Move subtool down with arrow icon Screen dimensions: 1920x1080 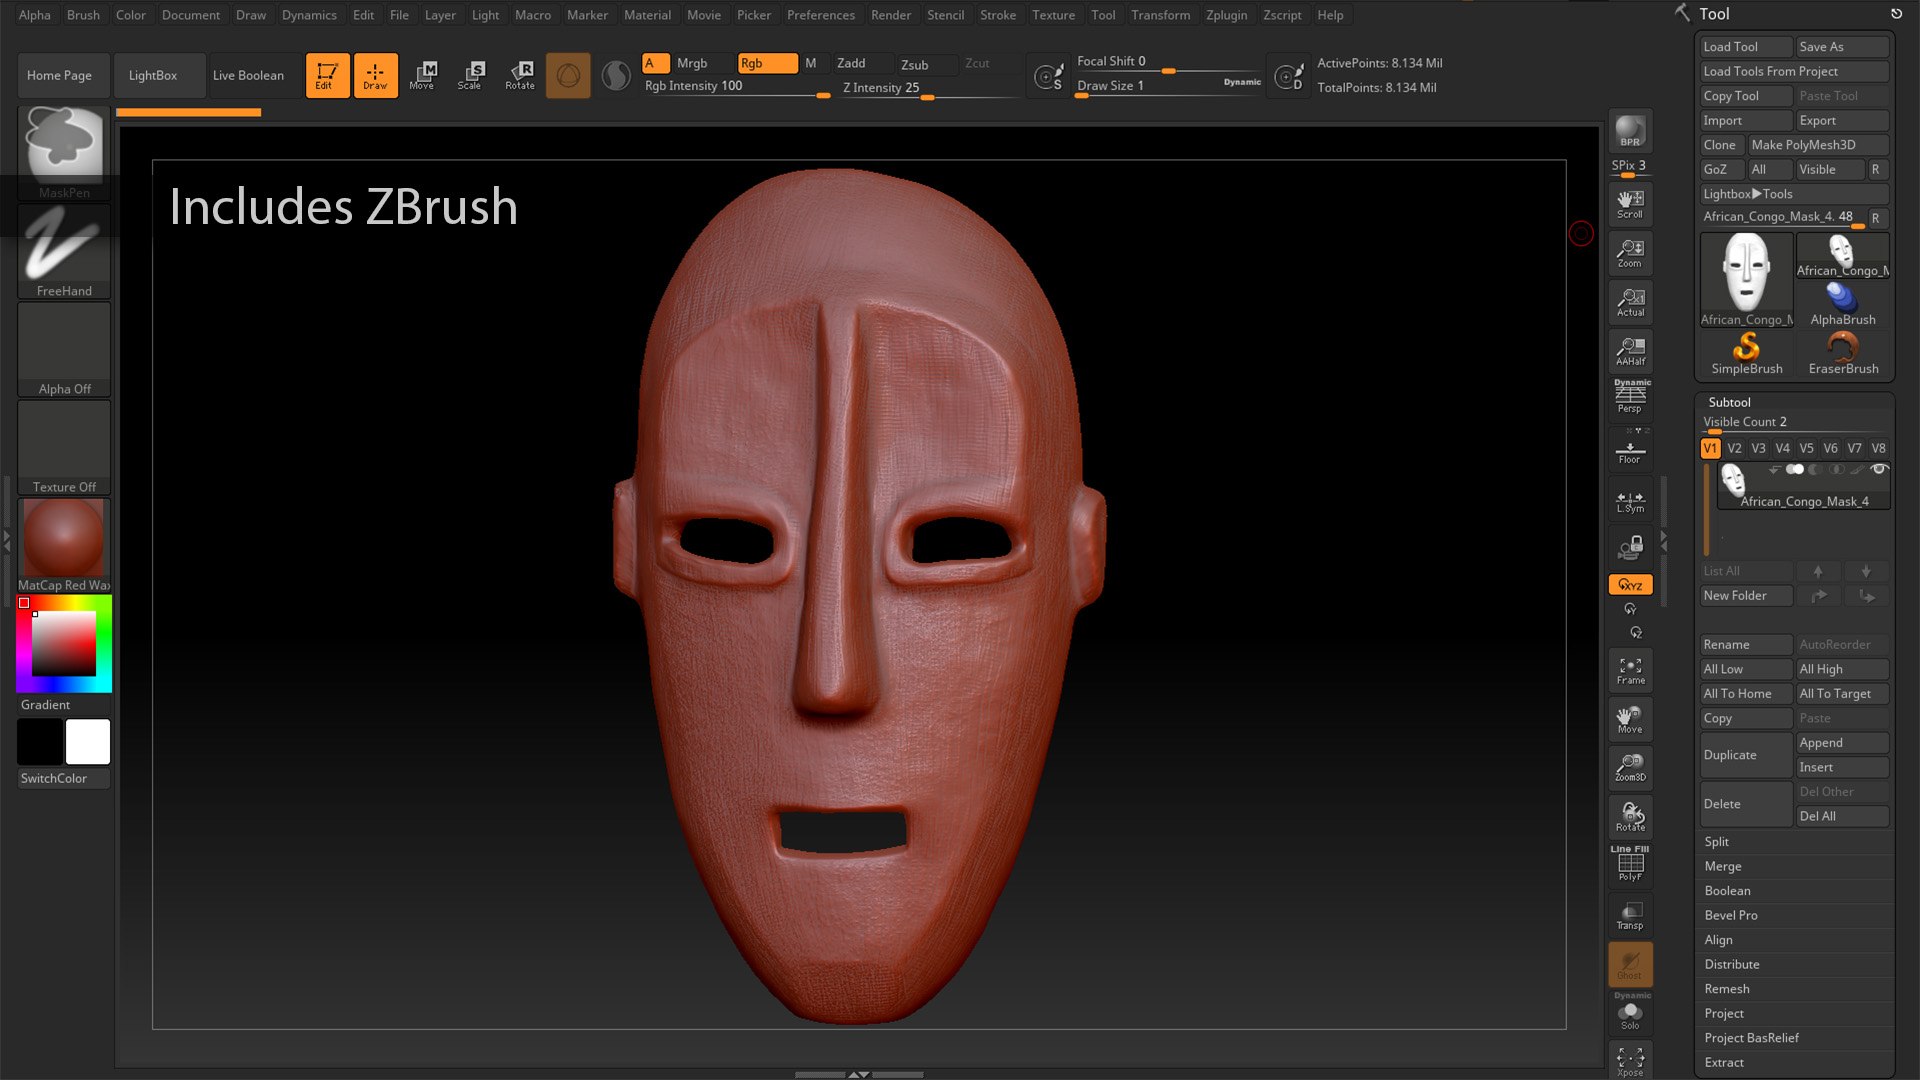[x=1866, y=571]
